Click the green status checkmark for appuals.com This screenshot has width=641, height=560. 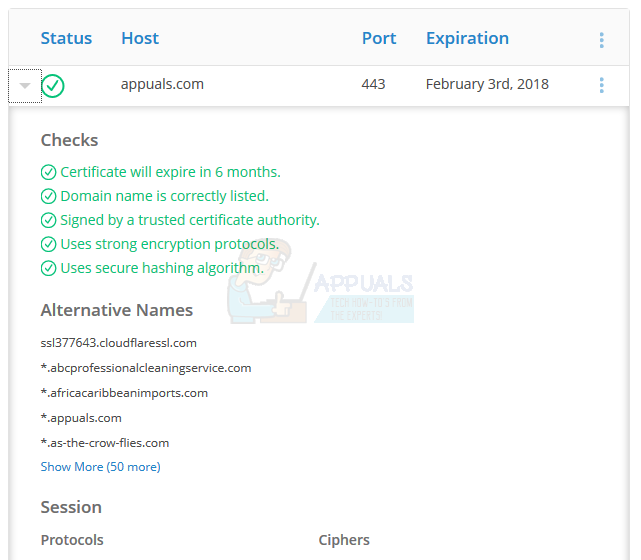pos(53,86)
